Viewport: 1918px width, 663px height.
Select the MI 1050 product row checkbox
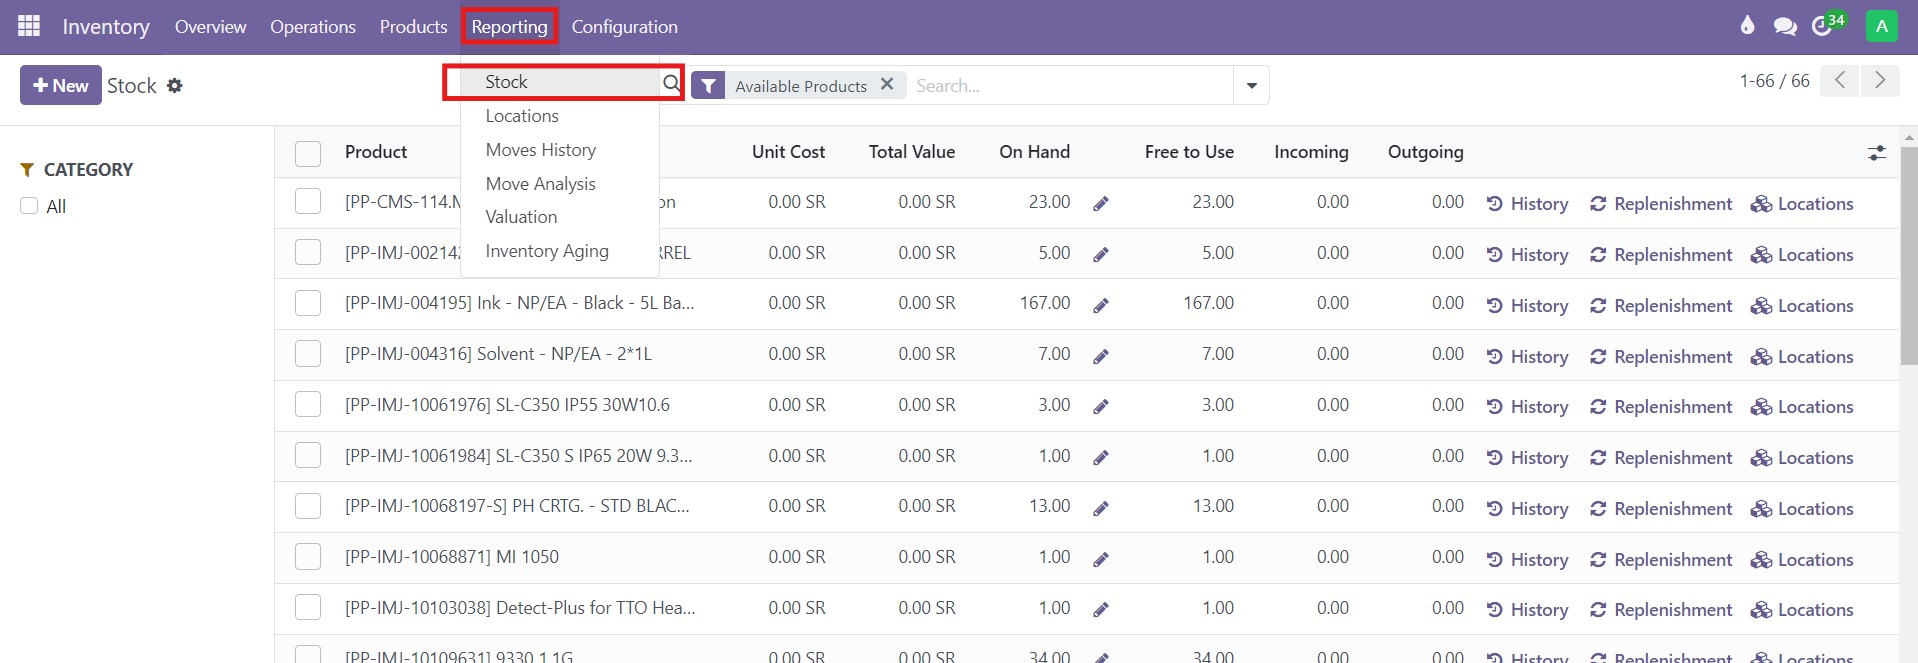[x=308, y=557]
